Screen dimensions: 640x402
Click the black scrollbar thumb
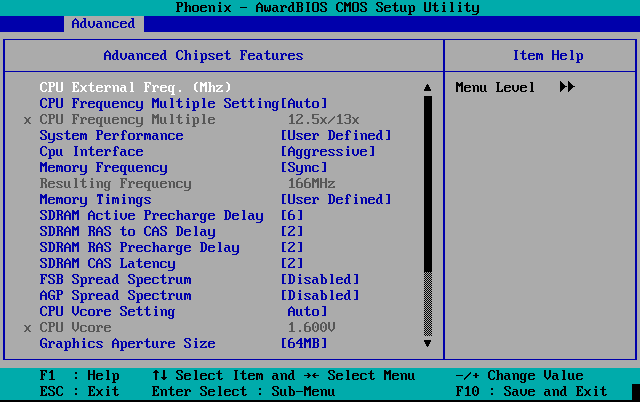[427, 184]
